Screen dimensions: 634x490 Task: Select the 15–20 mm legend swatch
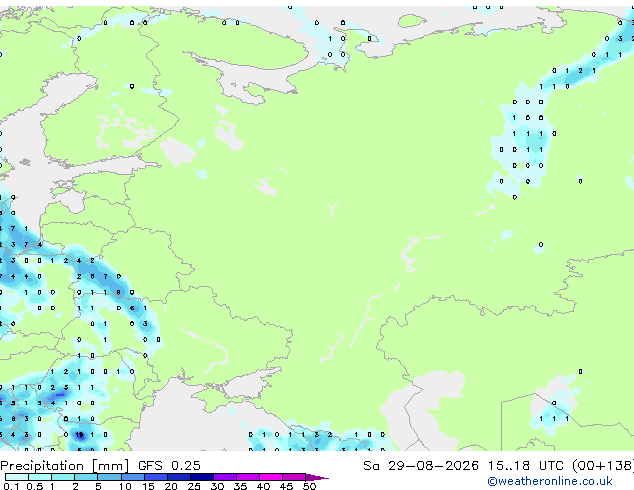(155, 477)
